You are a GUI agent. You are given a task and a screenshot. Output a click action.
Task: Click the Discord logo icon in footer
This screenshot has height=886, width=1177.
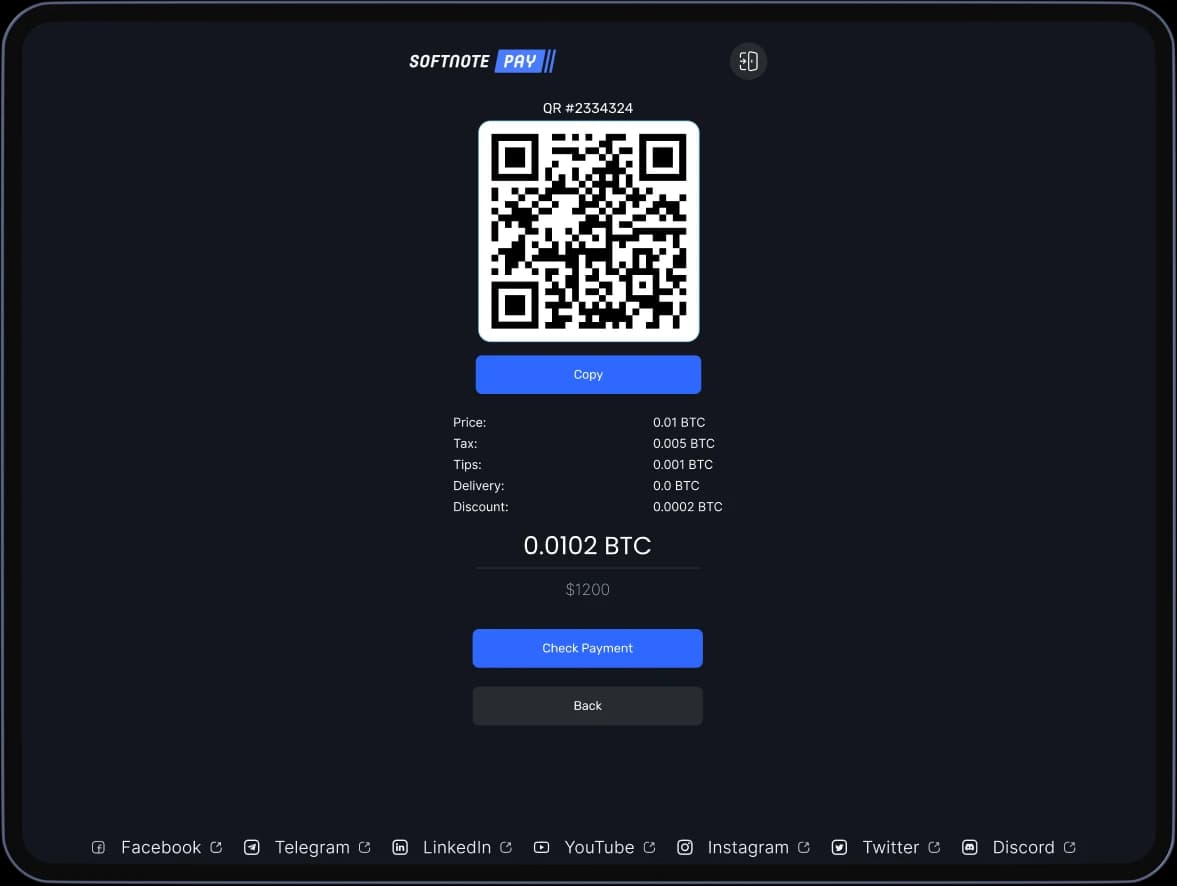point(969,848)
